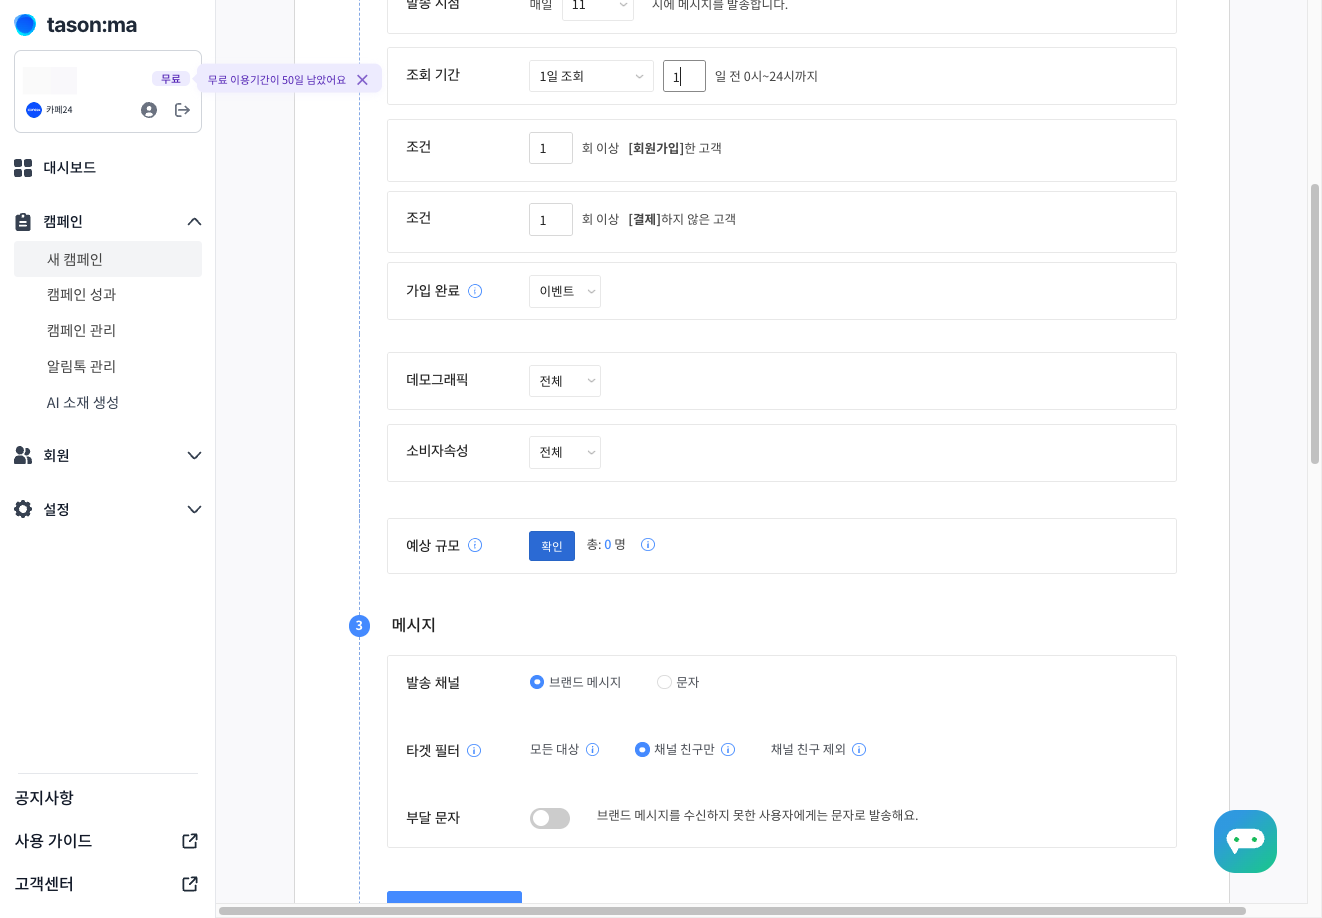Focus the 조회 기간 days-before input
This screenshot has width=1322, height=918.
tap(684, 76)
